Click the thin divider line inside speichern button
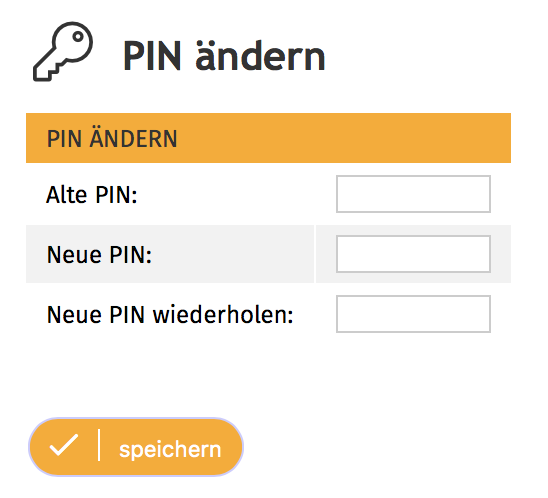 pos(99,445)
